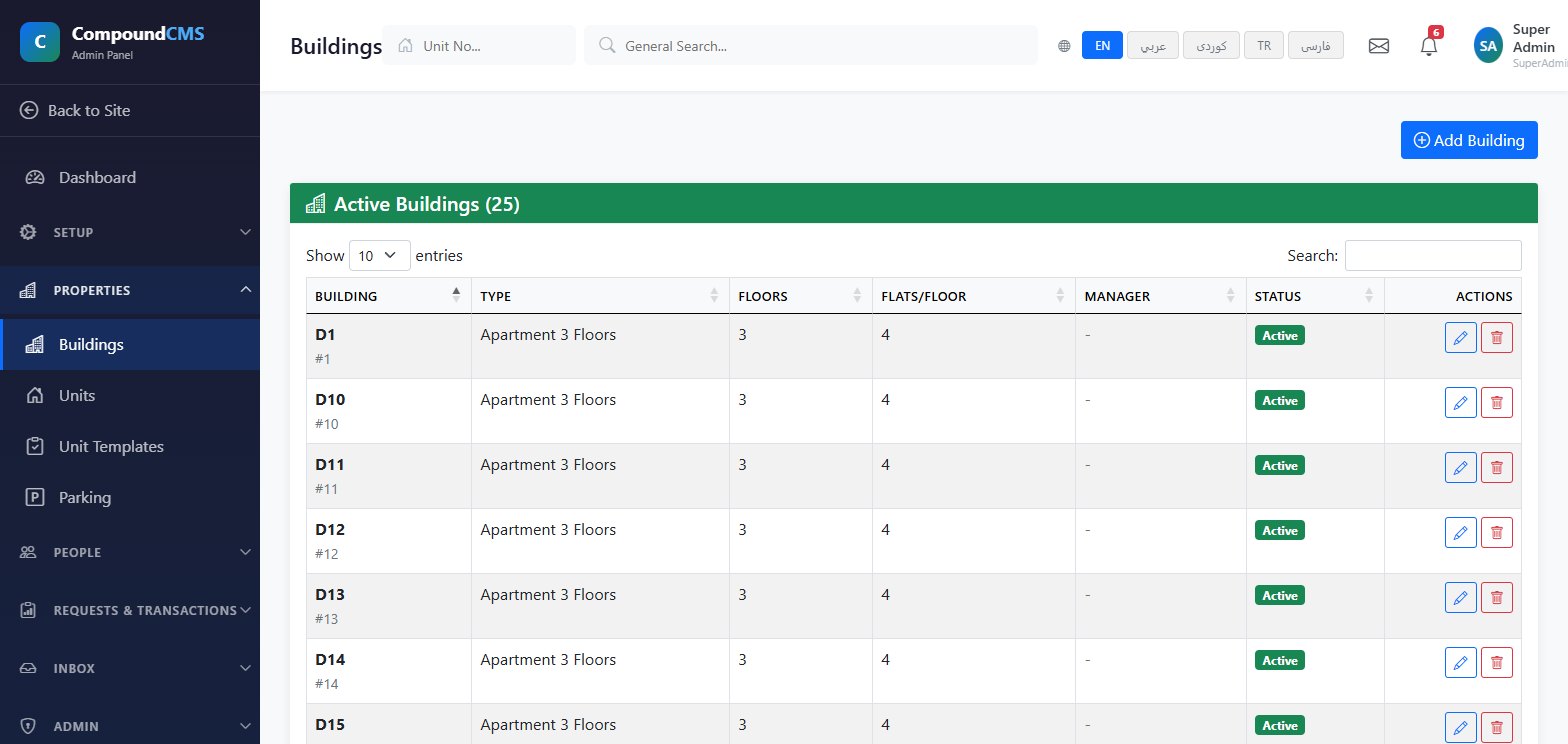Image resolution: width=1568 pixels, height=744 pixels.
Task: Edit building D10 with pencil icon
Action: pyautogui.click(x=1461, y=403)
